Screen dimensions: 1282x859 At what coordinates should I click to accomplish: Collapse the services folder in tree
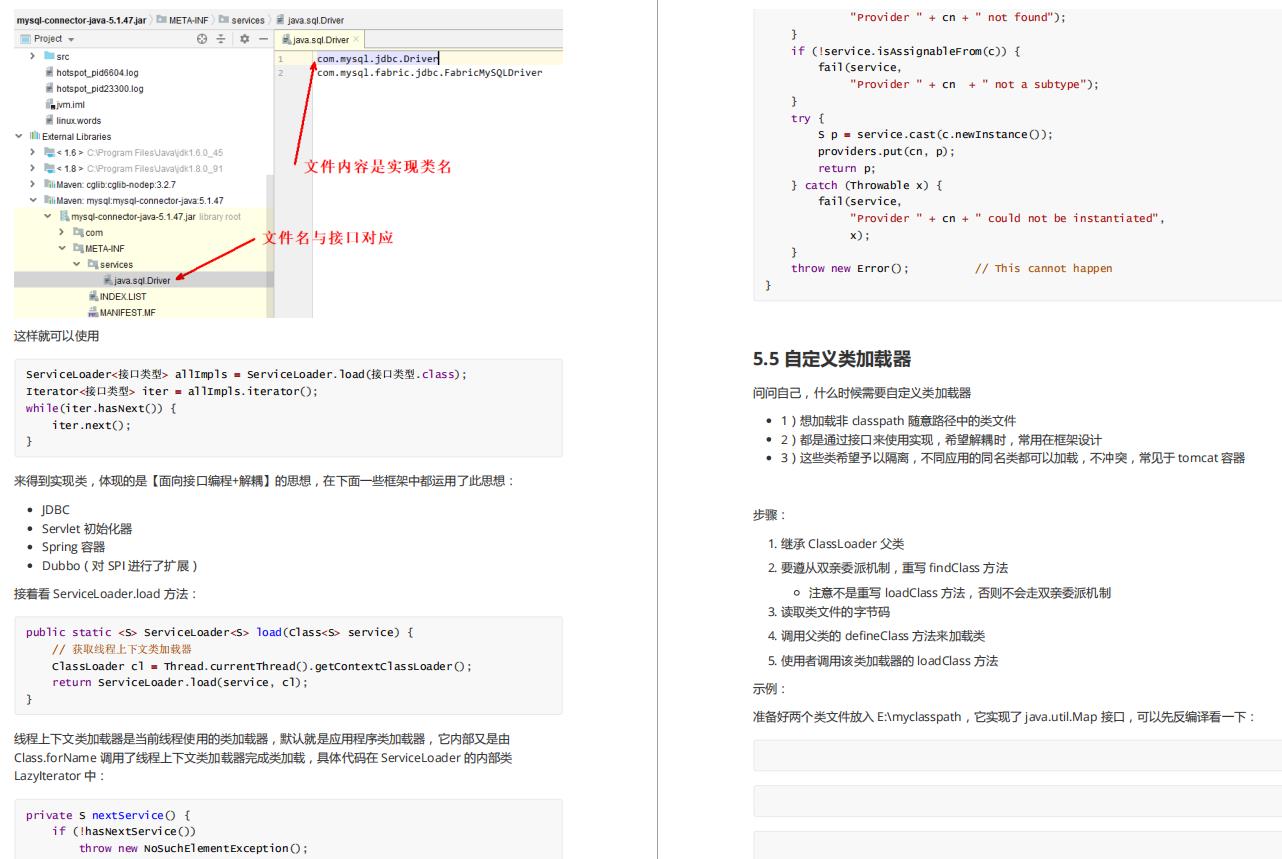coord(77,264)
